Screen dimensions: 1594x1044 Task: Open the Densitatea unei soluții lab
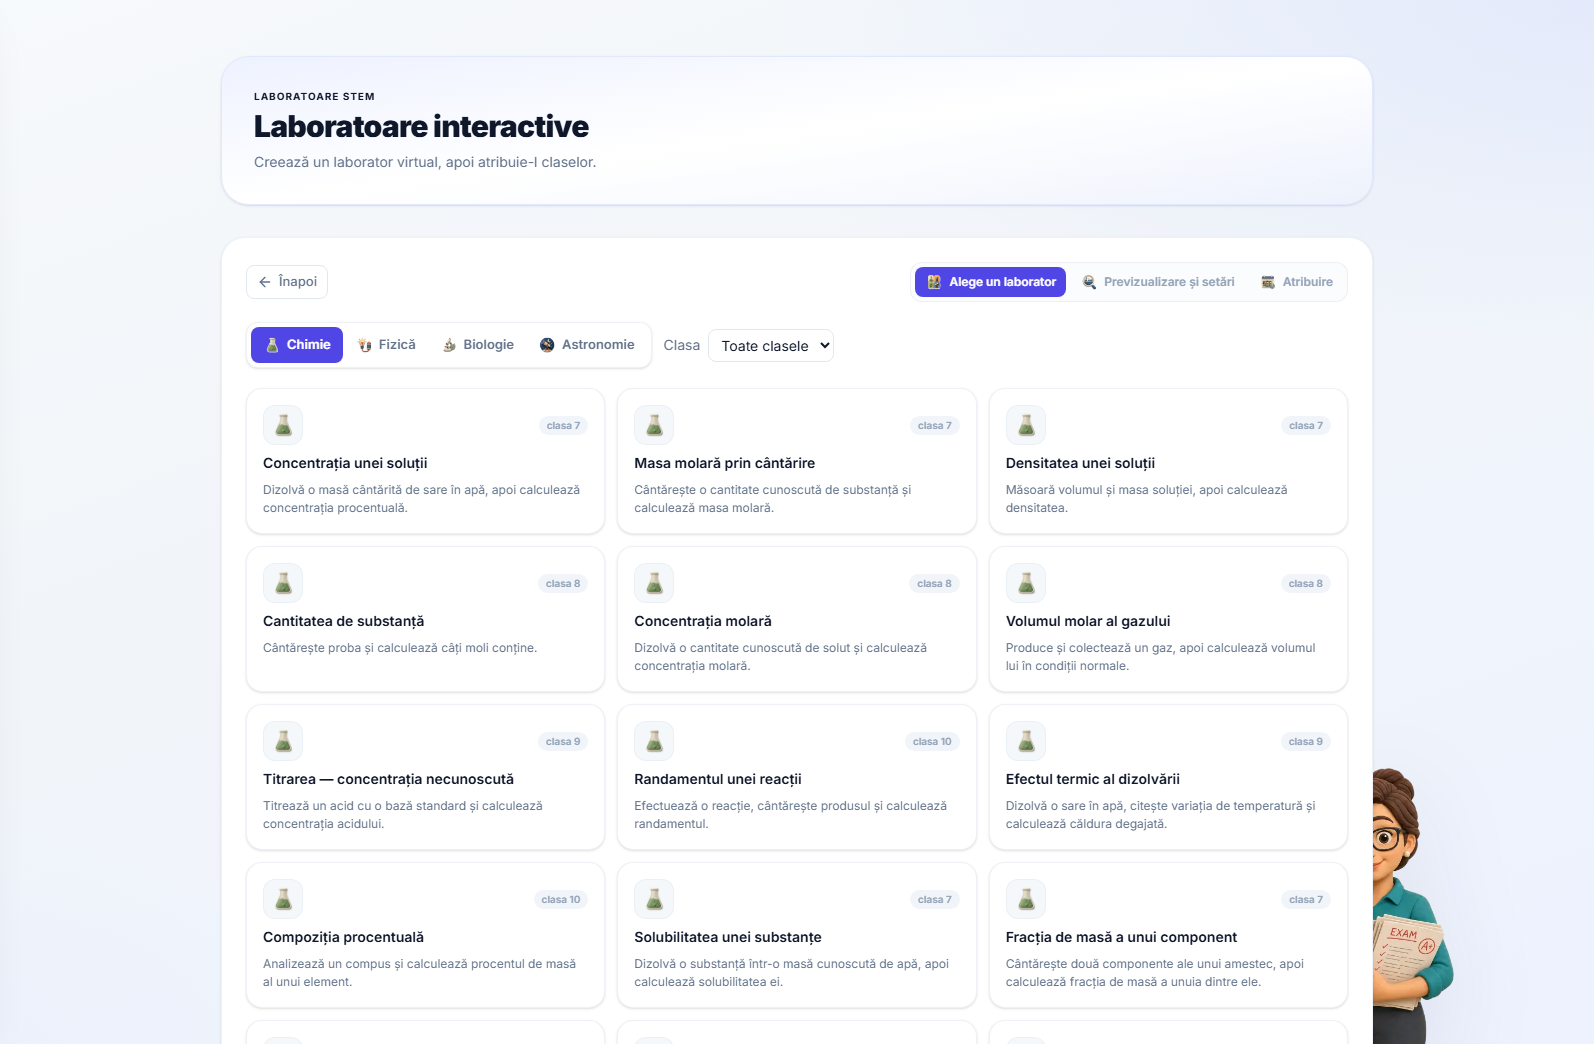(1168, 462)
